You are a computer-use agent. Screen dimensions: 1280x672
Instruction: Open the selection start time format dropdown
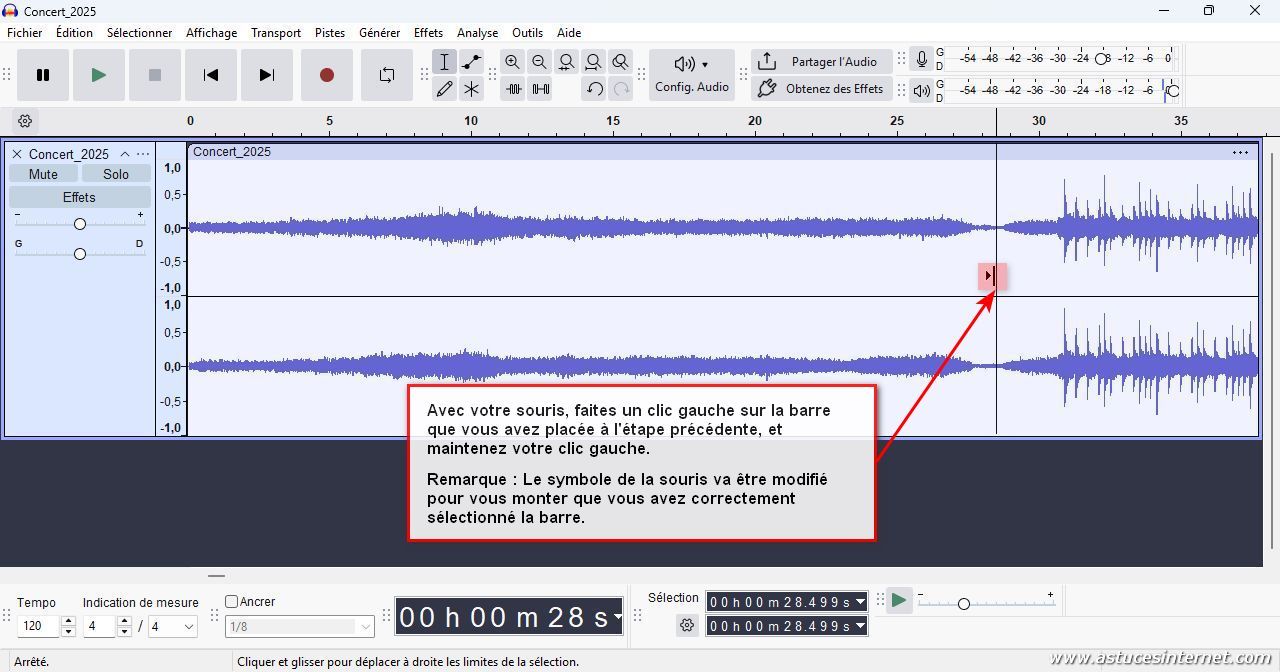tap(860, 602)
